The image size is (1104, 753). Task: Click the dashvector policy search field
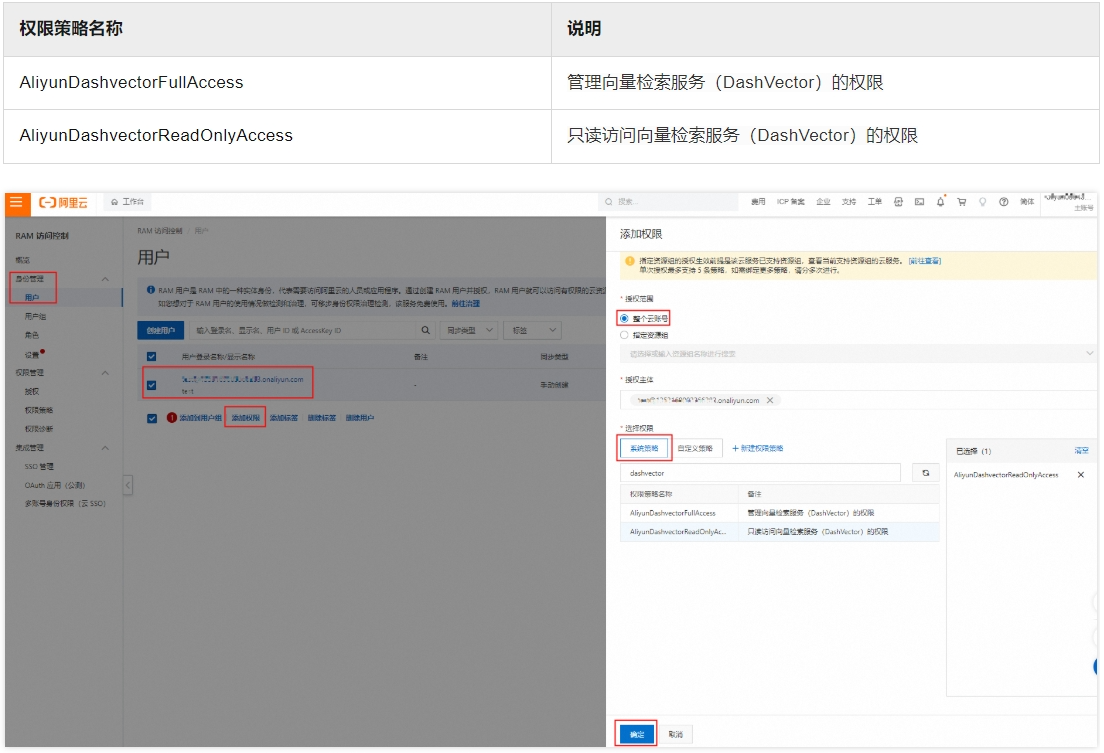[760, 473]
